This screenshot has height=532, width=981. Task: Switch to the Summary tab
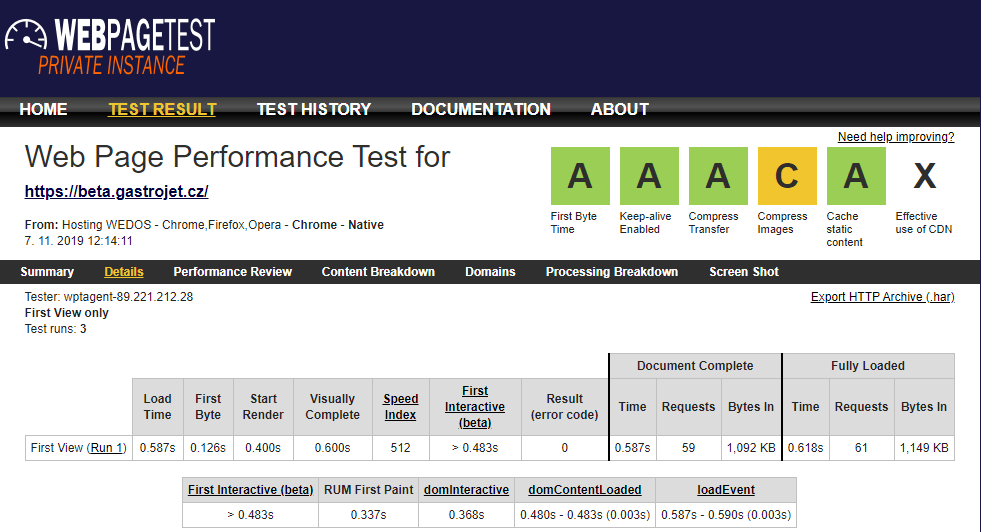(47, 272)
